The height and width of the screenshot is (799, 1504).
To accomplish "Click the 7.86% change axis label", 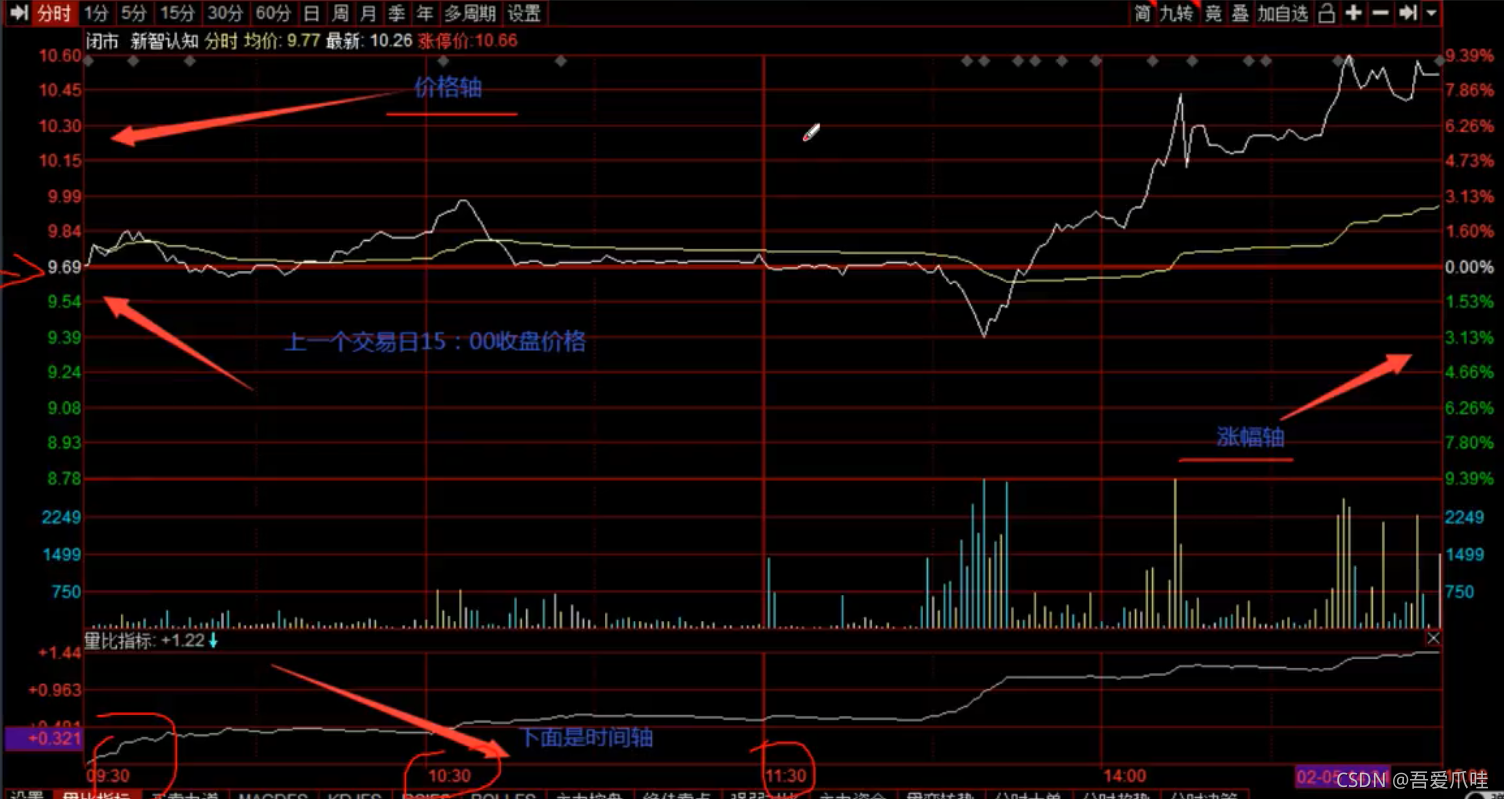I will 1469,90.
